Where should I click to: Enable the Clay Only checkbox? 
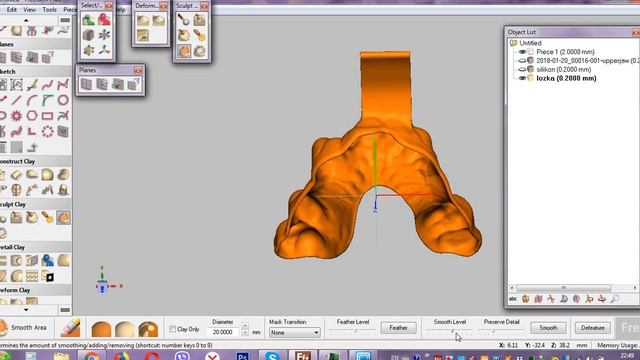click(173, 329)
